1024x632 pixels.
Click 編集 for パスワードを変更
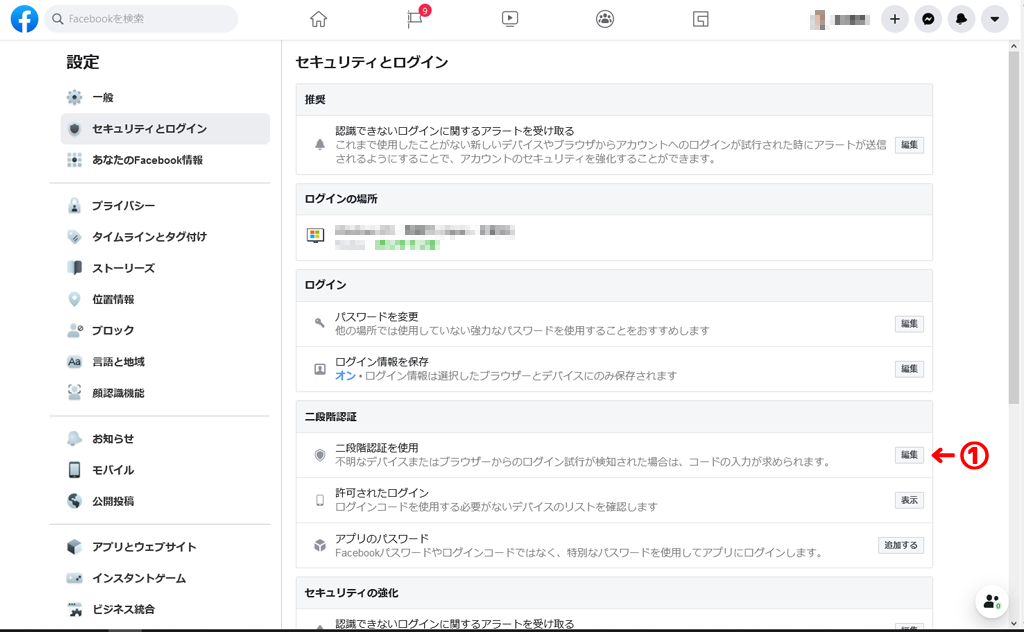tap(909, 324)
